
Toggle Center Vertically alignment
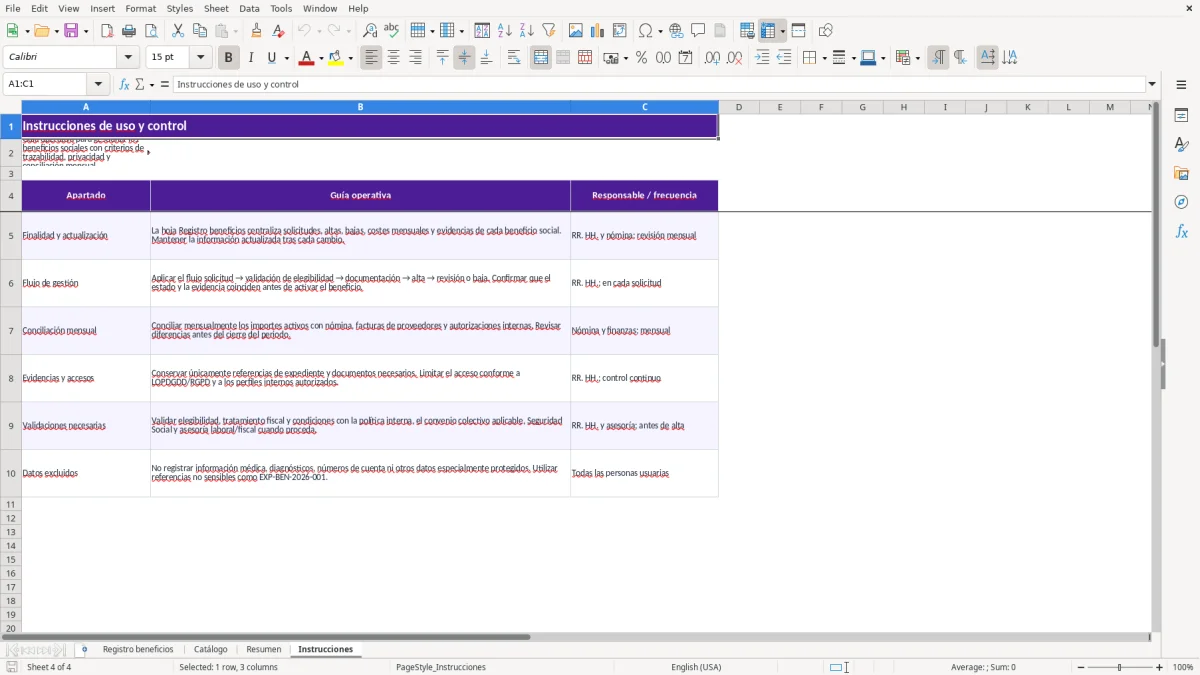(x=464, y=58)
